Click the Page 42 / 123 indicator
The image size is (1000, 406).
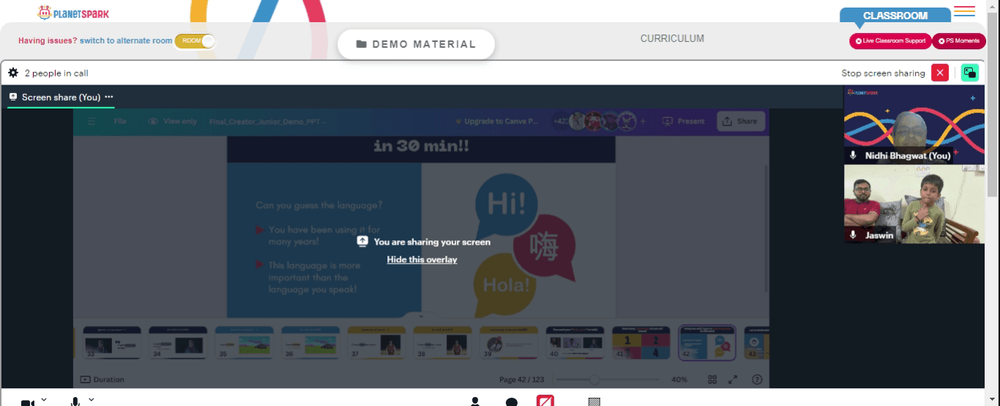522,379
